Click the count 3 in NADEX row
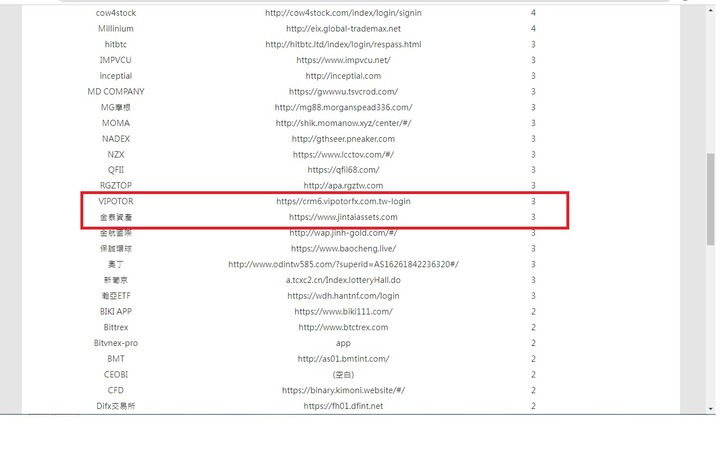Viewport: 720px width, 450px height. pos(533,139)
